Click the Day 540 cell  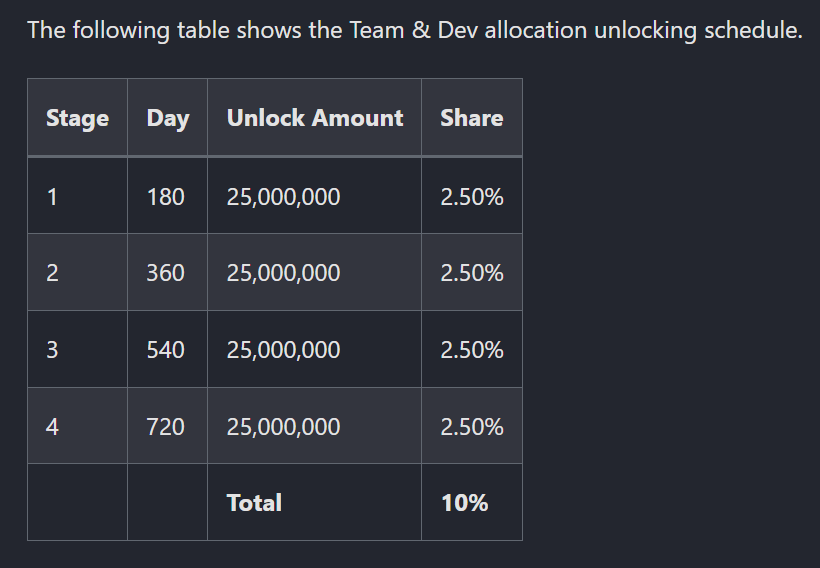tap(167, 349)
